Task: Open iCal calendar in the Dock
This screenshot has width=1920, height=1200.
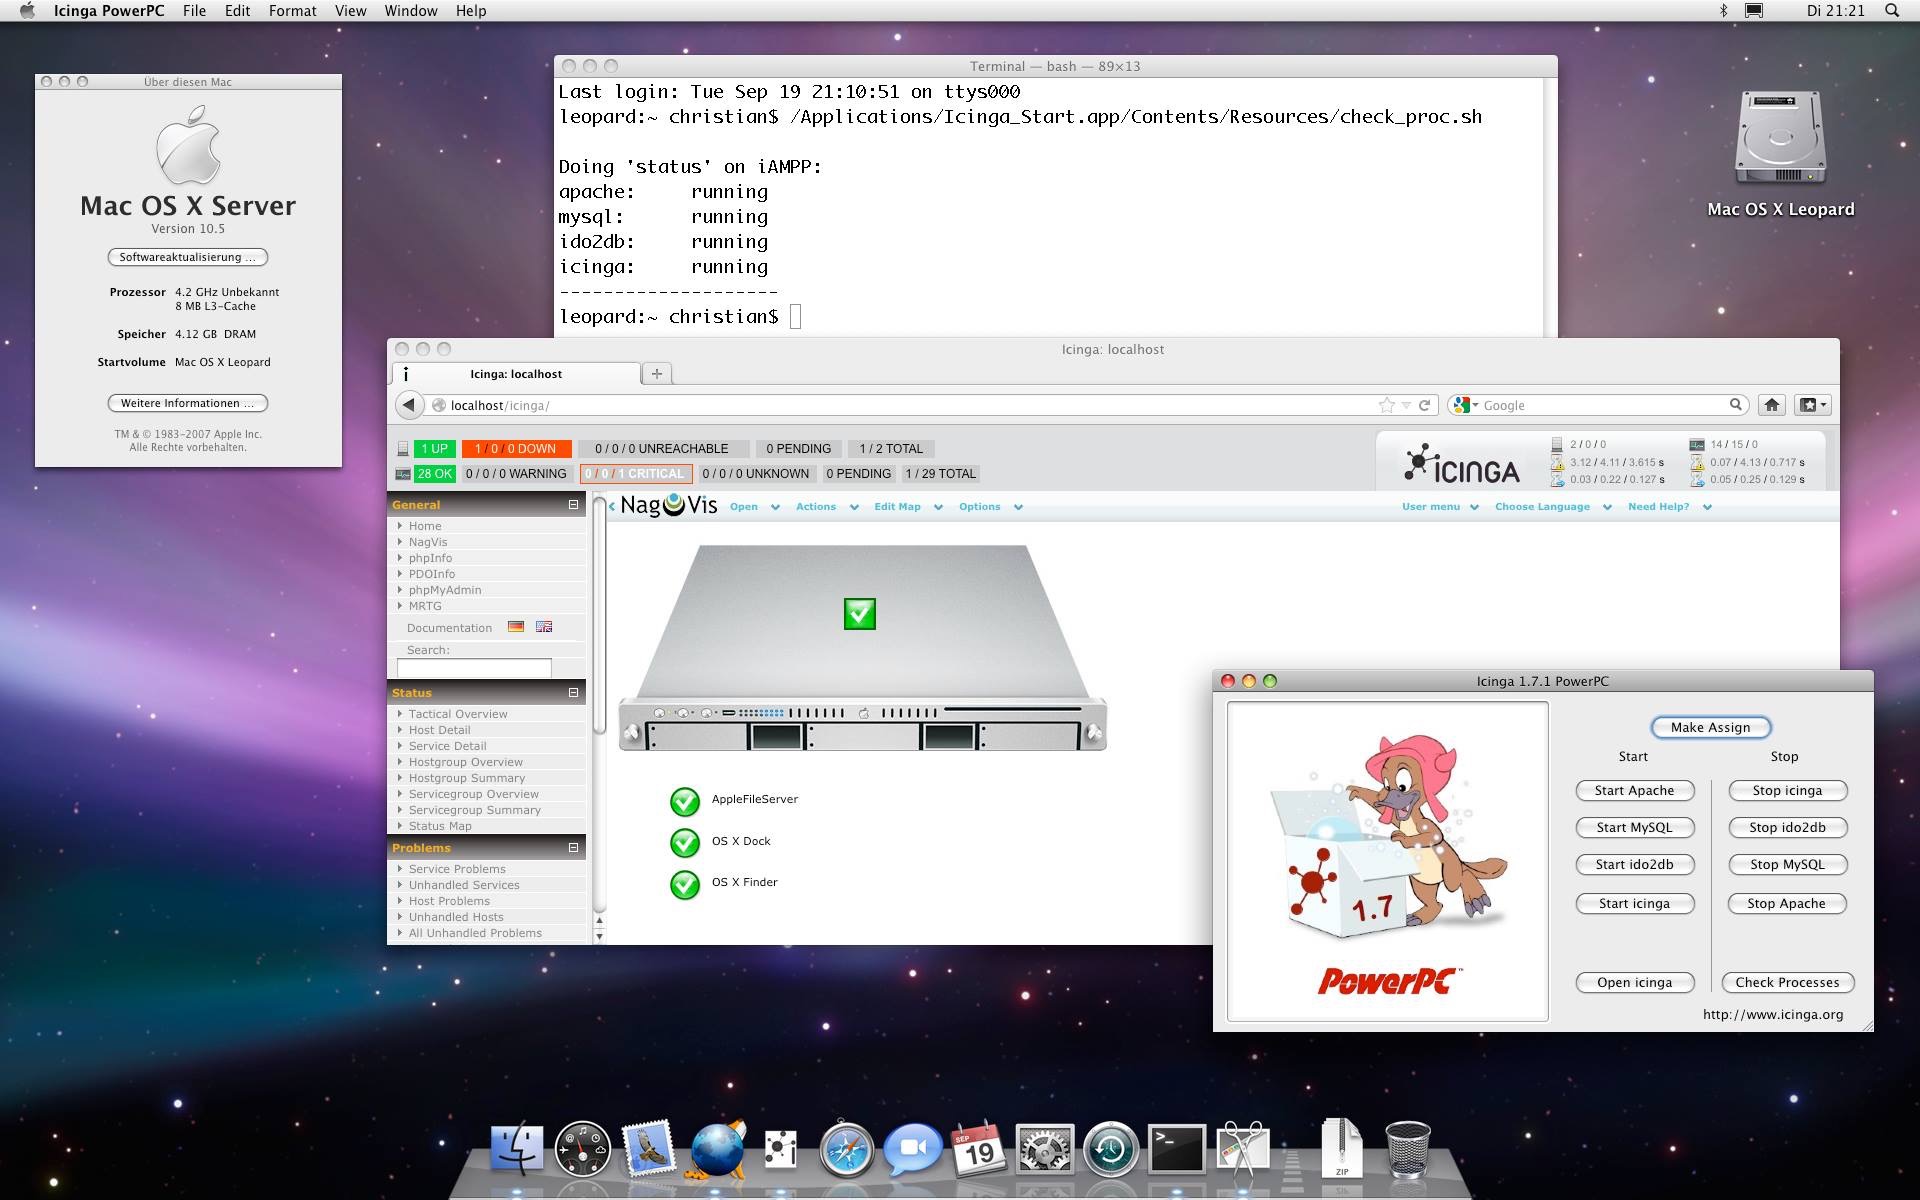Action: 978,1148
